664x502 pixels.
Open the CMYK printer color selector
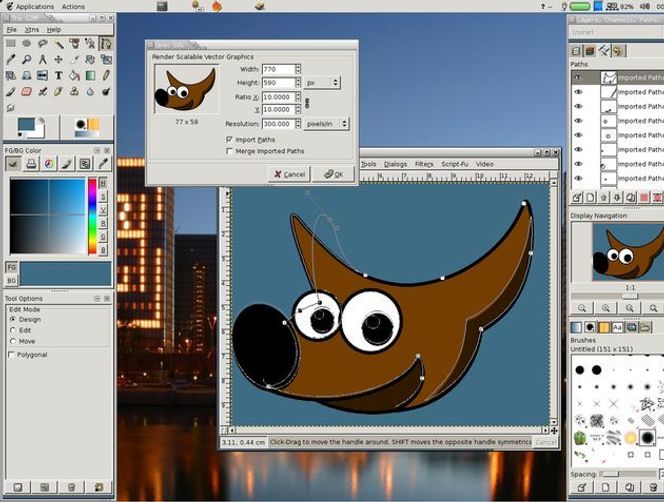pyautogui.click(x=31, y=164)
